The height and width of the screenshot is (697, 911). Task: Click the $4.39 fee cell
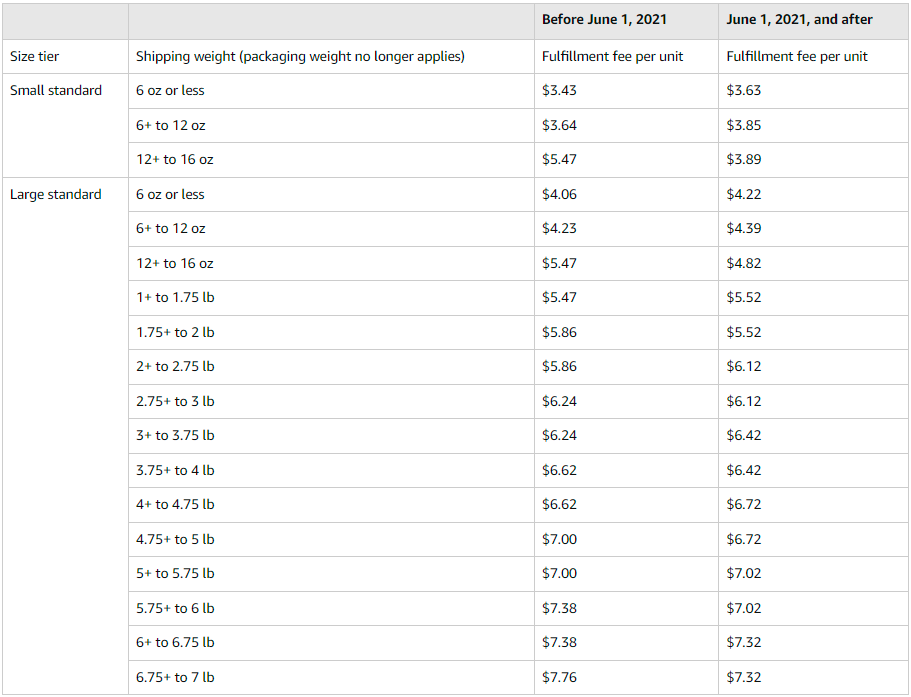pos(813,229)
